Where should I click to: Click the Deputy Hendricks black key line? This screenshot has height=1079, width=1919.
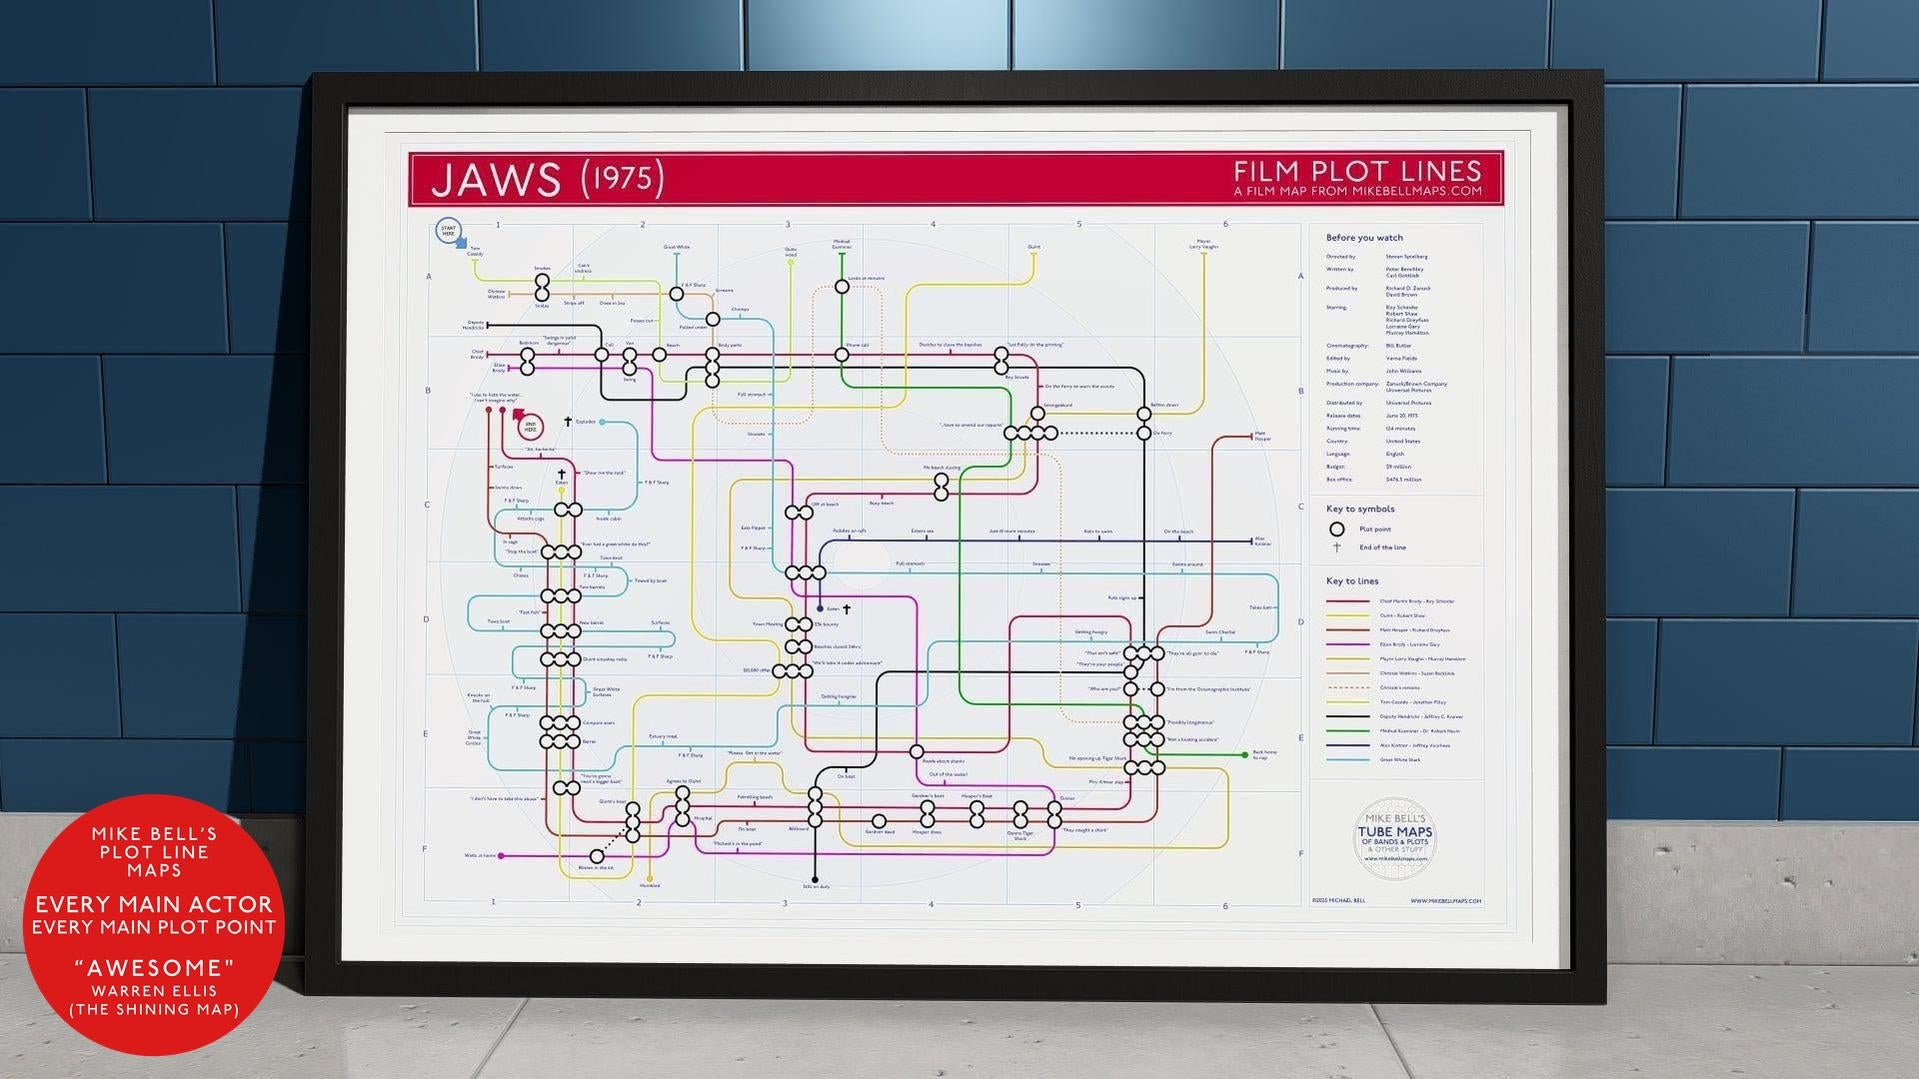pyautogui.click(x=1347, y=717)
